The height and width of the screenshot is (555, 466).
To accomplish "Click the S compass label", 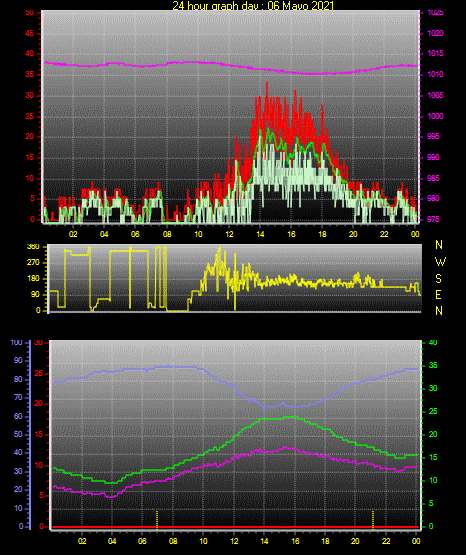I will coord(438,279).
